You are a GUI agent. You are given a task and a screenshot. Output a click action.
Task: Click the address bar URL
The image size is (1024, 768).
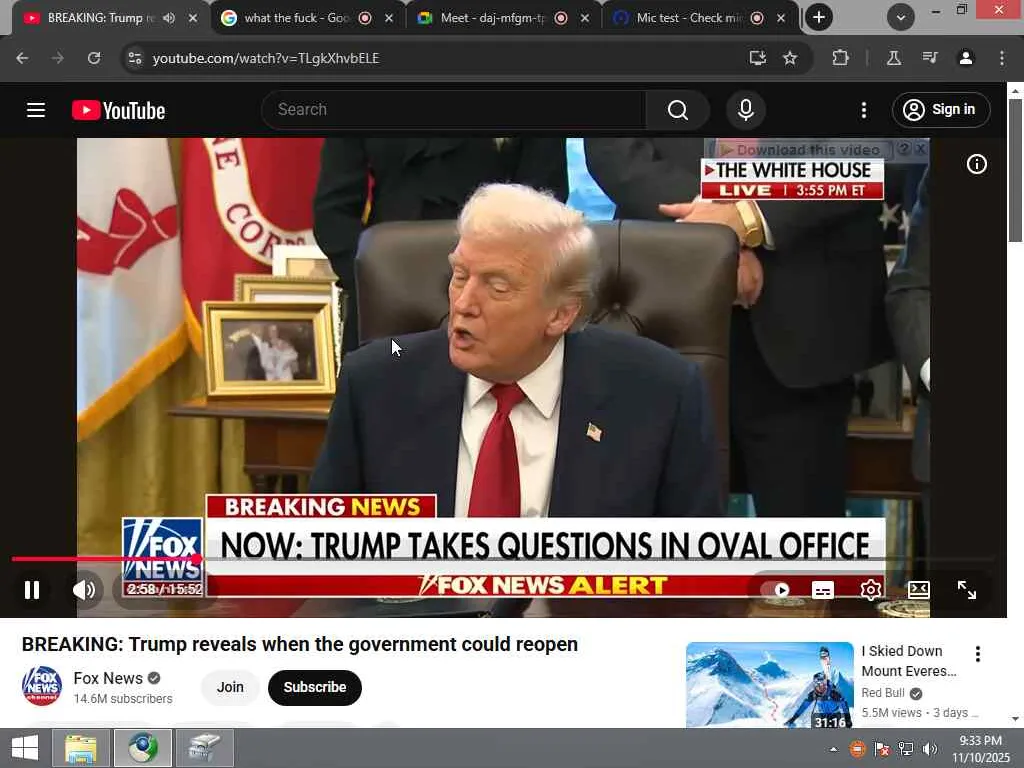[266, 58]
